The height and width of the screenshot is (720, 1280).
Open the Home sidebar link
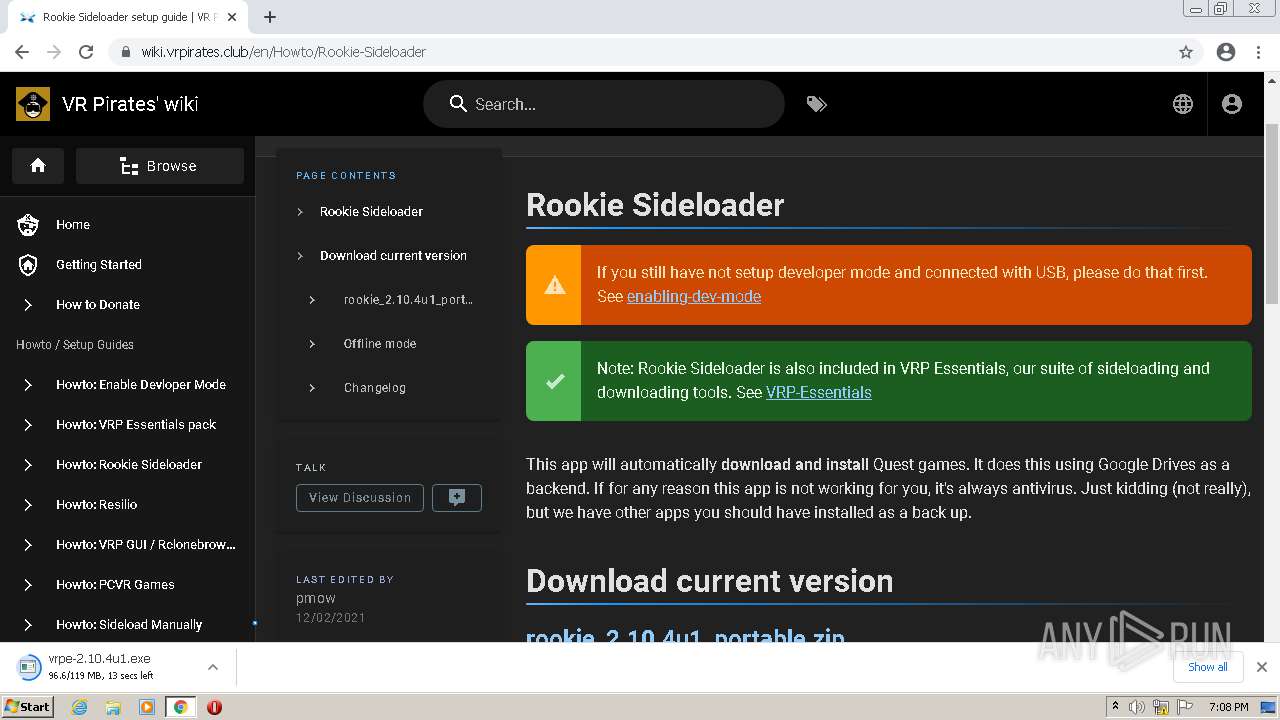click(128, 225)
